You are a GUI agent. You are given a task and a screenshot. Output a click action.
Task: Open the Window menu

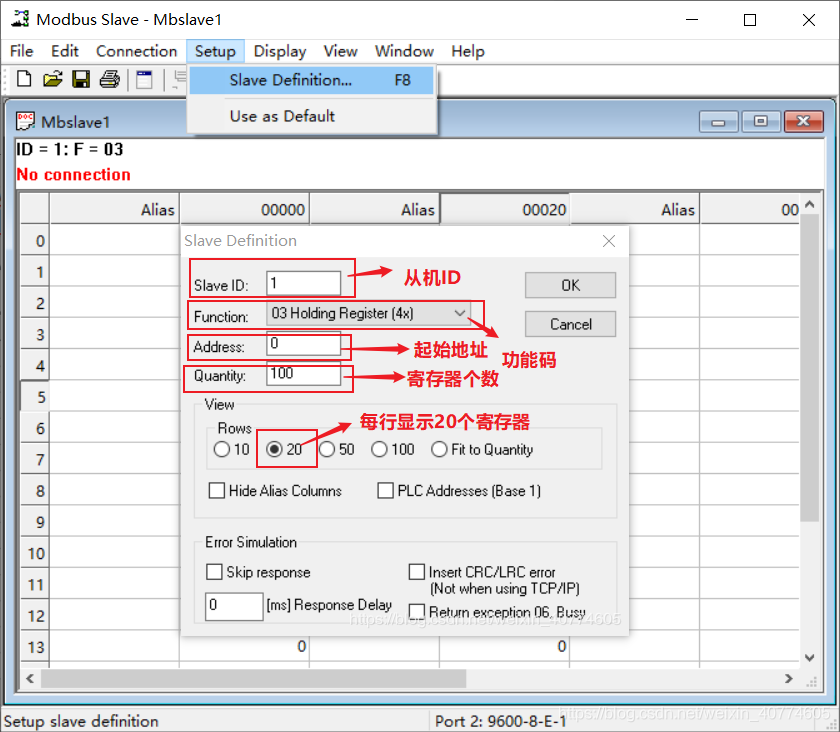point(404,51)
